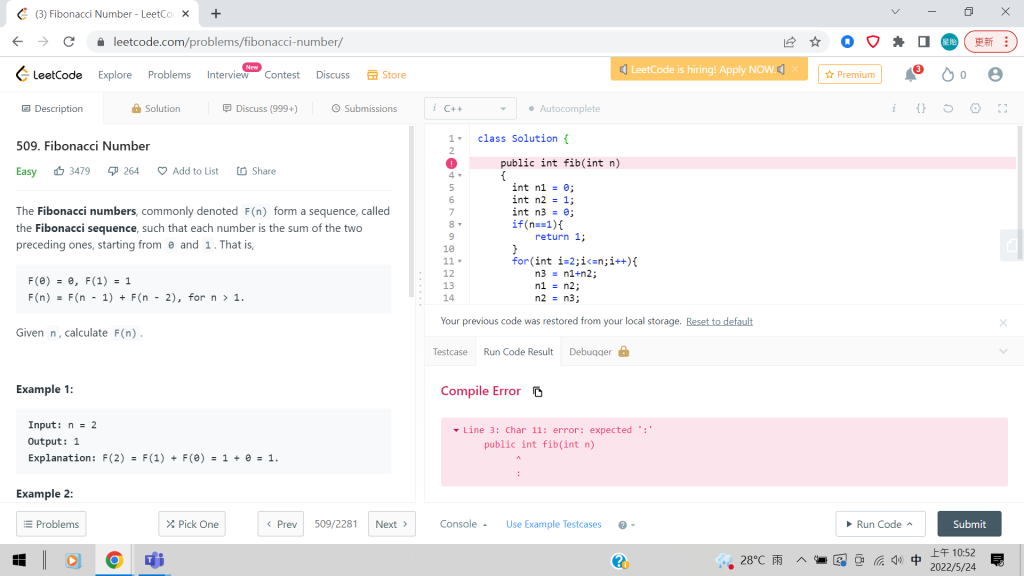Open the C++ language dropdown
1024x576 pixels.
470,108
